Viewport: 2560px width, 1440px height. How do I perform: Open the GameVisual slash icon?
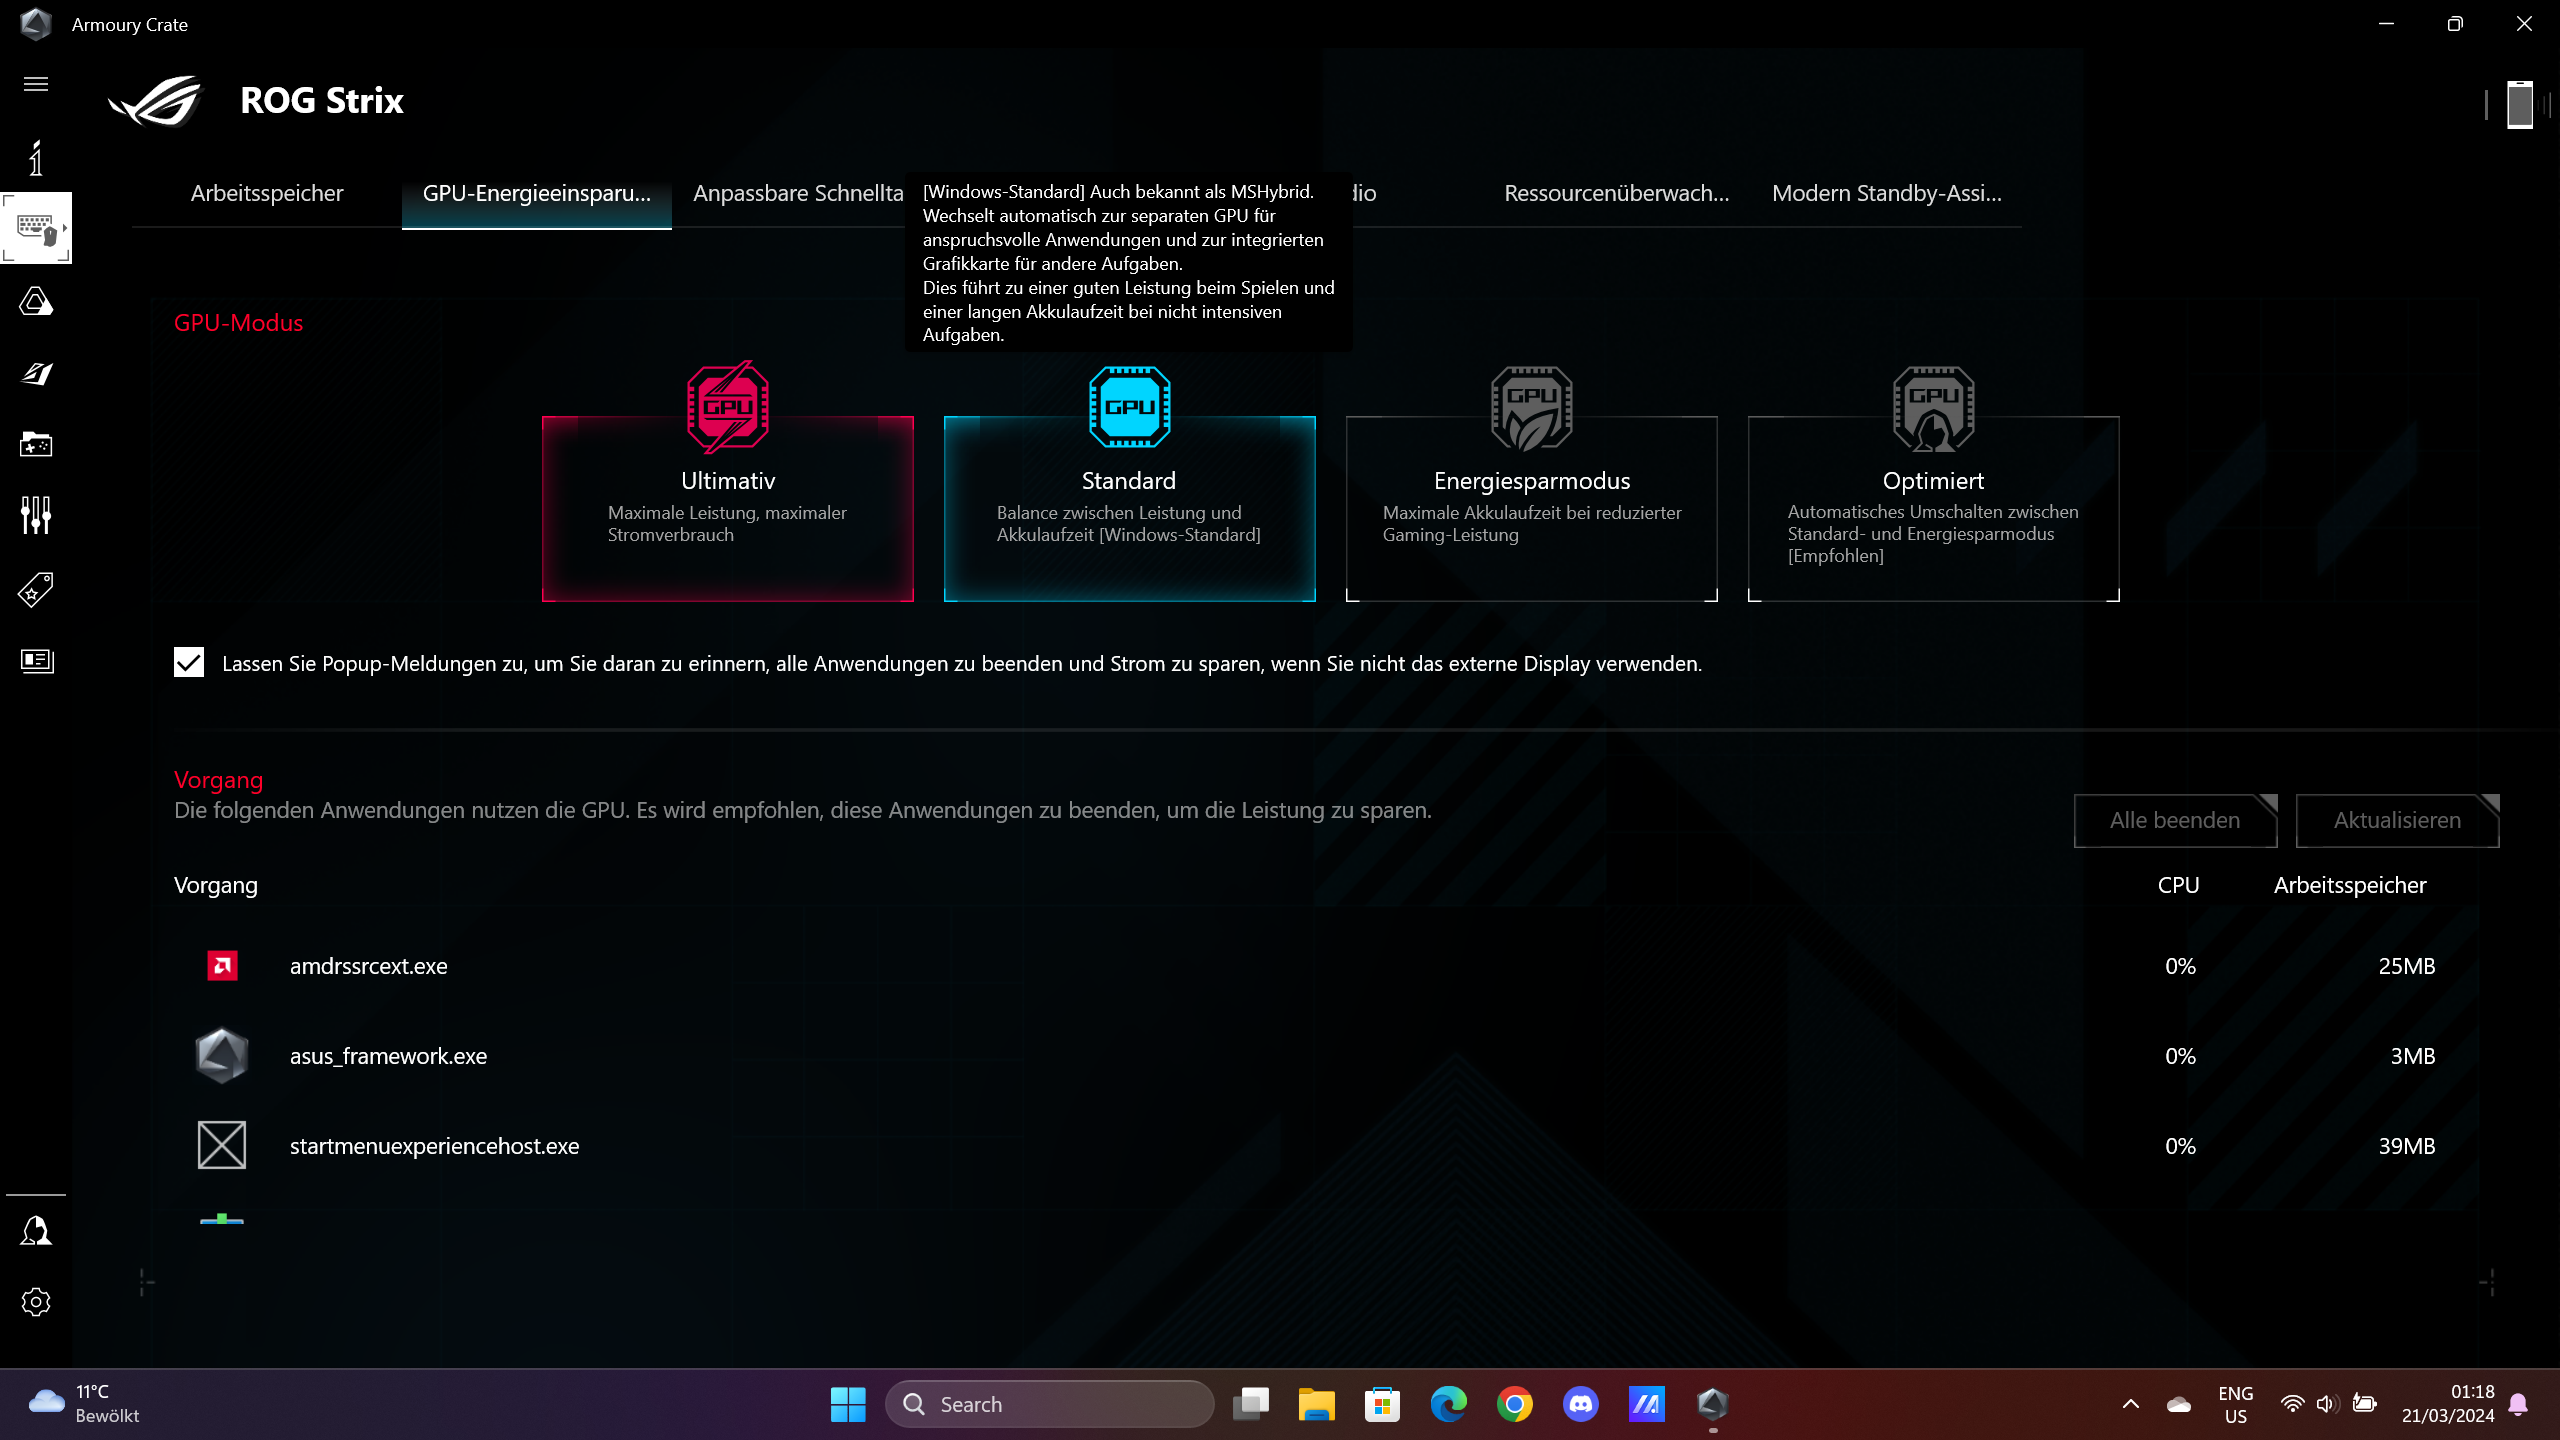pyautogui.click(x=36, y=373)
